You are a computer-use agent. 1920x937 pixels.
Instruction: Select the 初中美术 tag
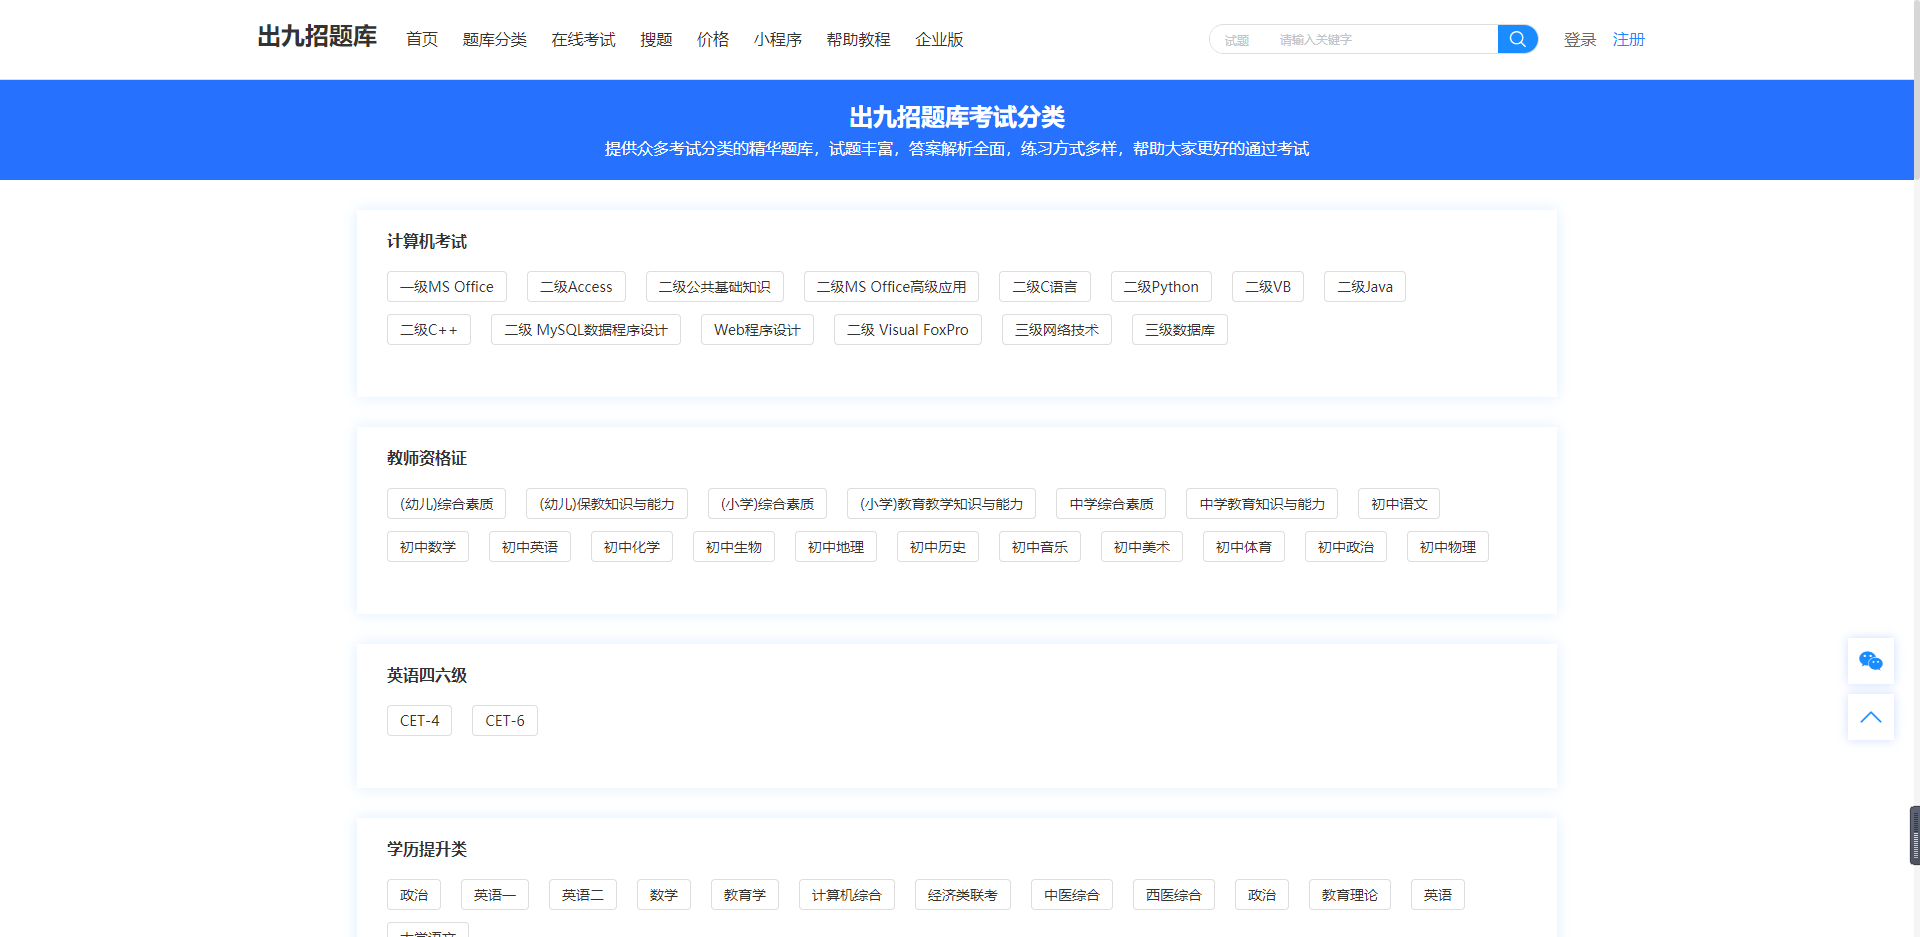[x=1142, y=547]
